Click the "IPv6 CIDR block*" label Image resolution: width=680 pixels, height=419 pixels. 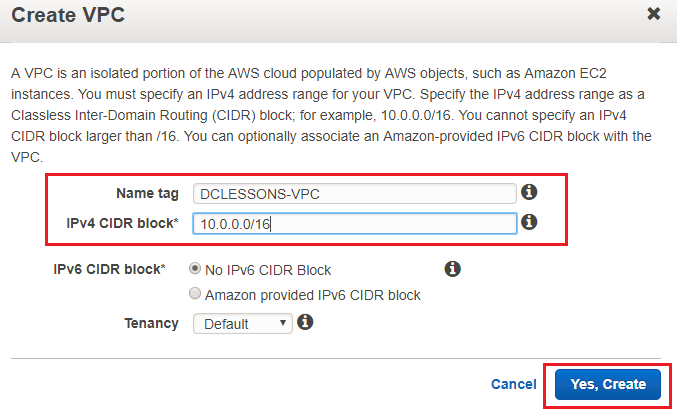tap(109, 269)
